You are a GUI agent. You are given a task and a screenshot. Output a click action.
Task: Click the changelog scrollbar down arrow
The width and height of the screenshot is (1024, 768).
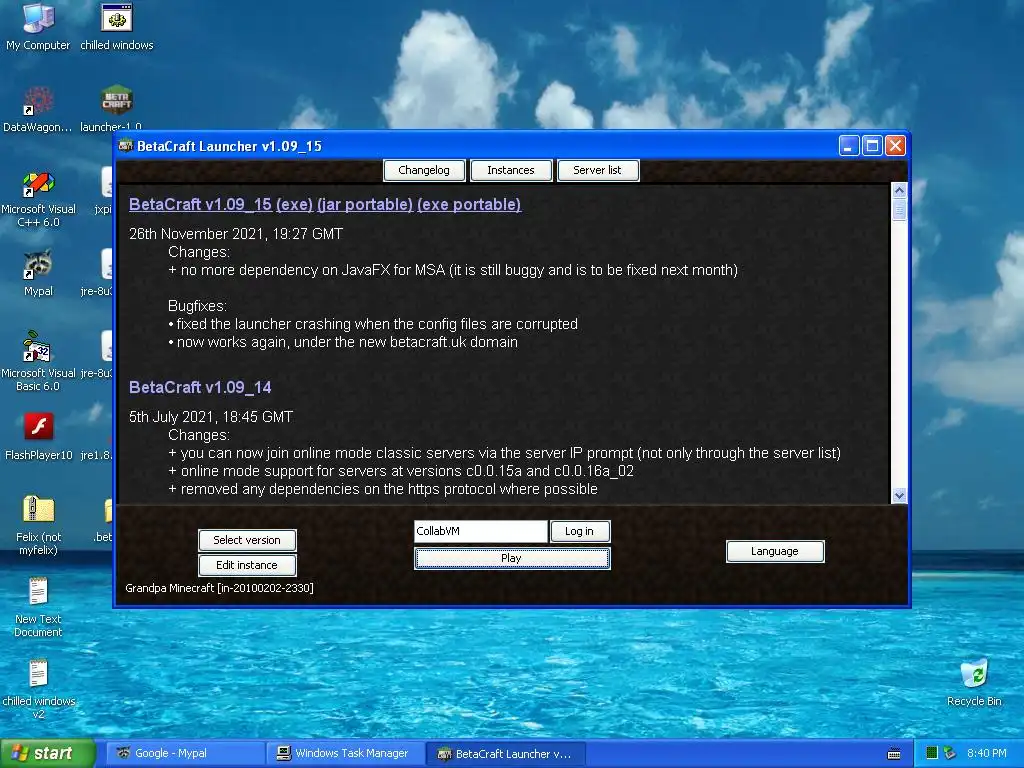(x=899, y=496)
